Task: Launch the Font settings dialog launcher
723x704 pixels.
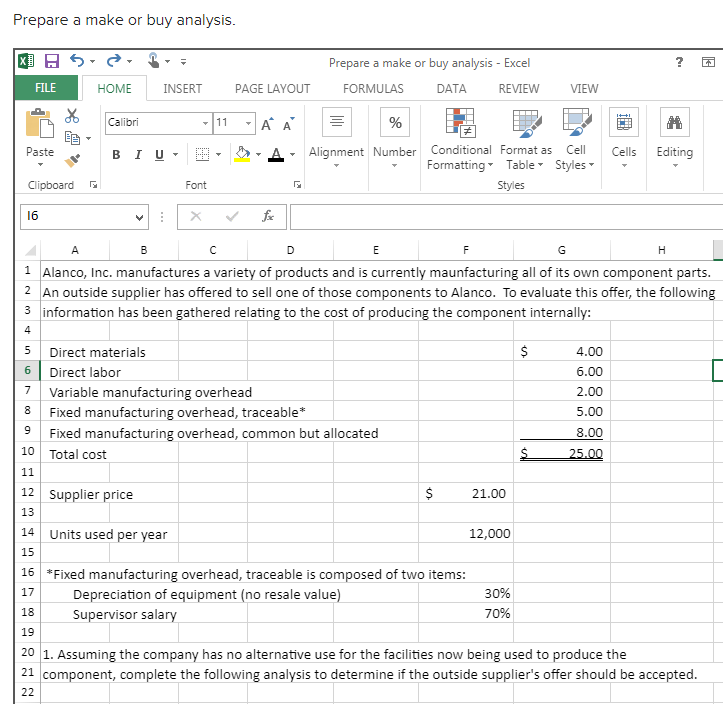Action: (297, 185)
